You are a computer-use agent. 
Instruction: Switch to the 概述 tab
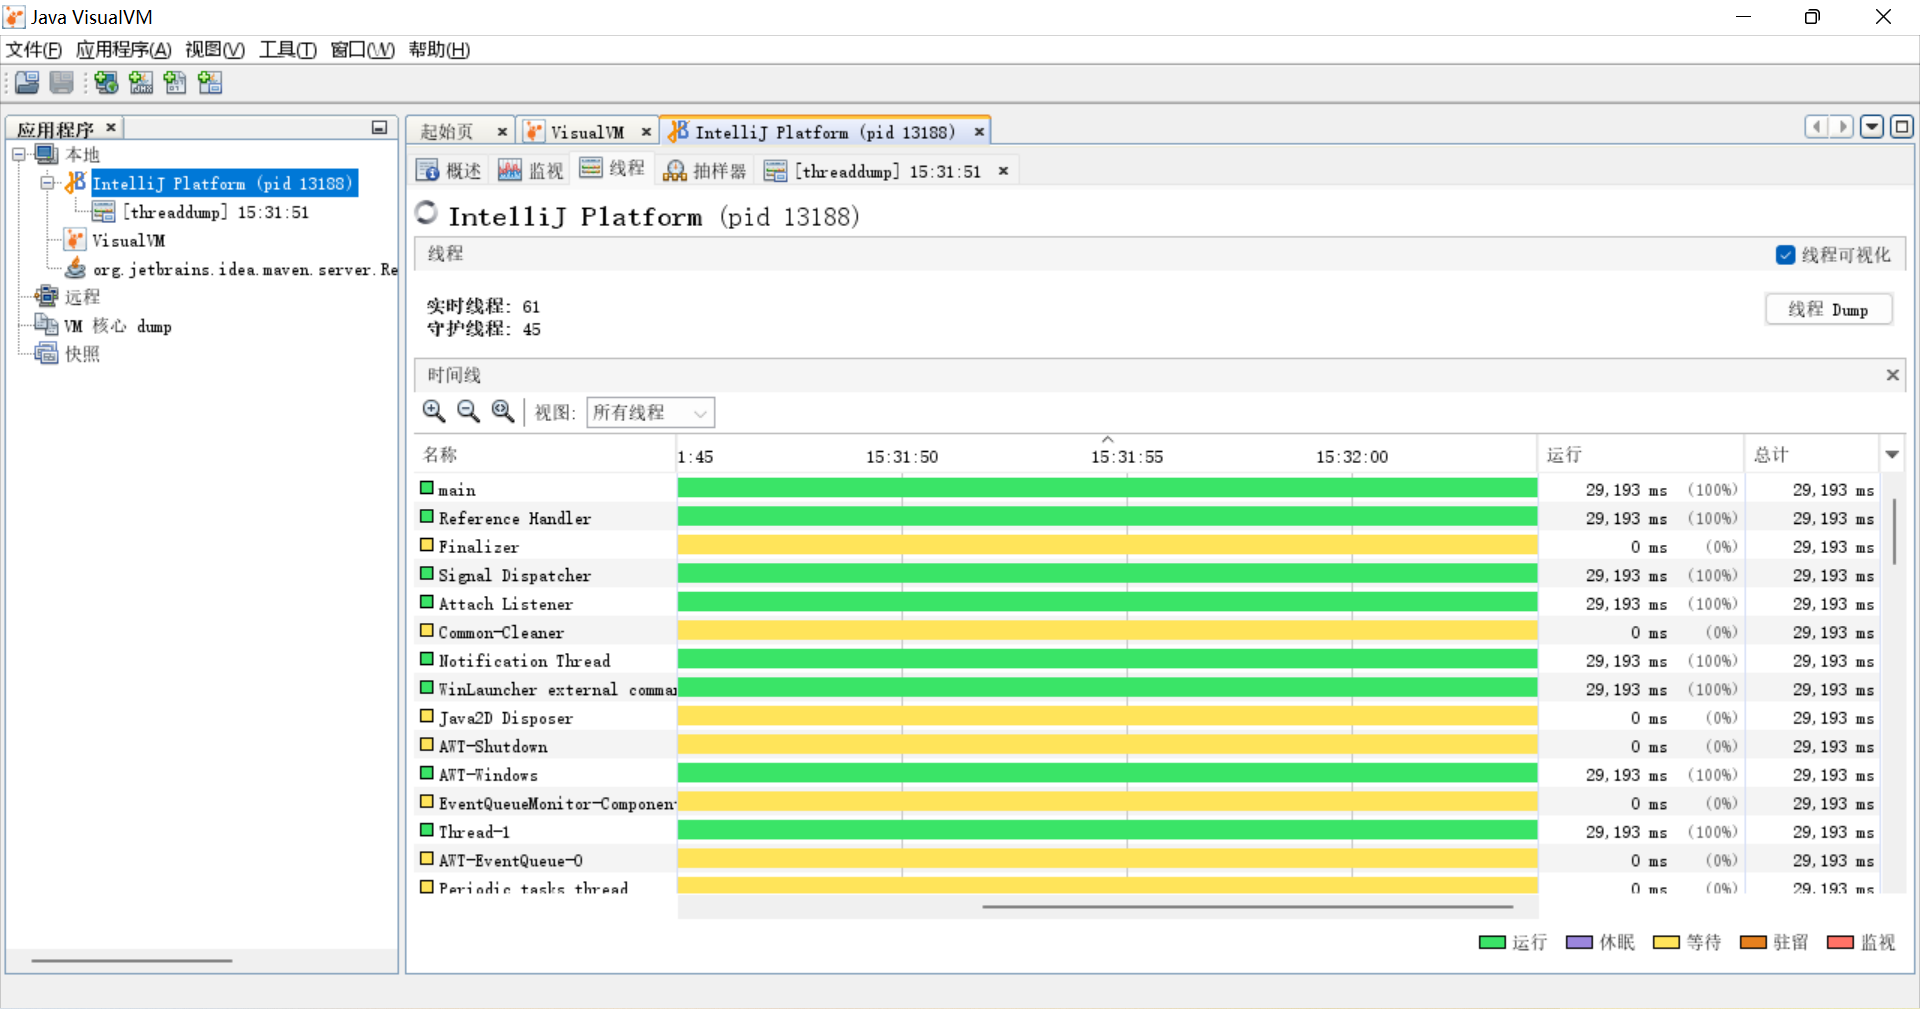click(x=449, y=171)
